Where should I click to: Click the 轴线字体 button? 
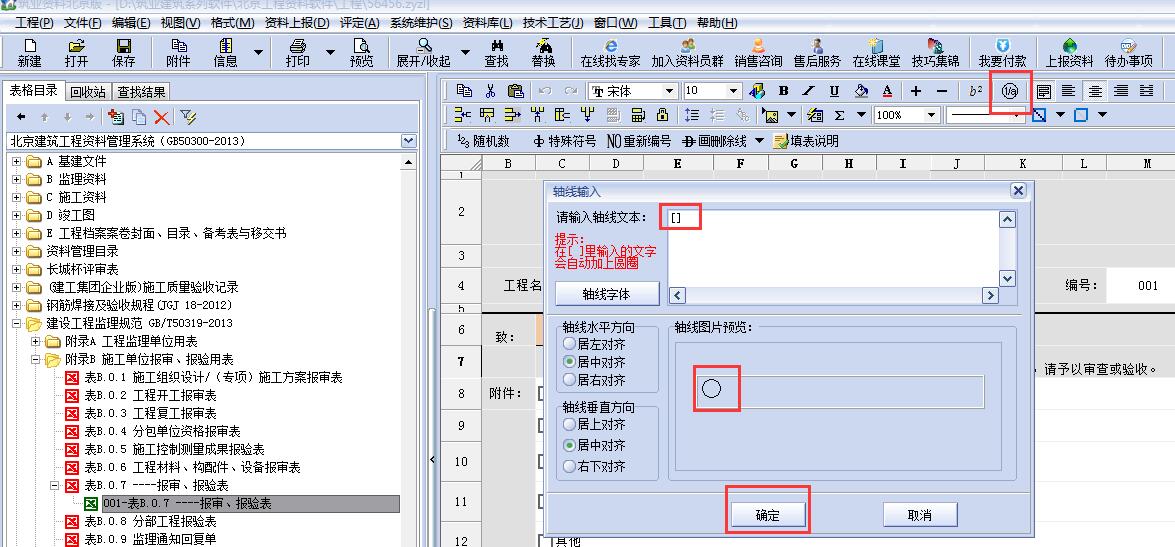pos(607,293)
